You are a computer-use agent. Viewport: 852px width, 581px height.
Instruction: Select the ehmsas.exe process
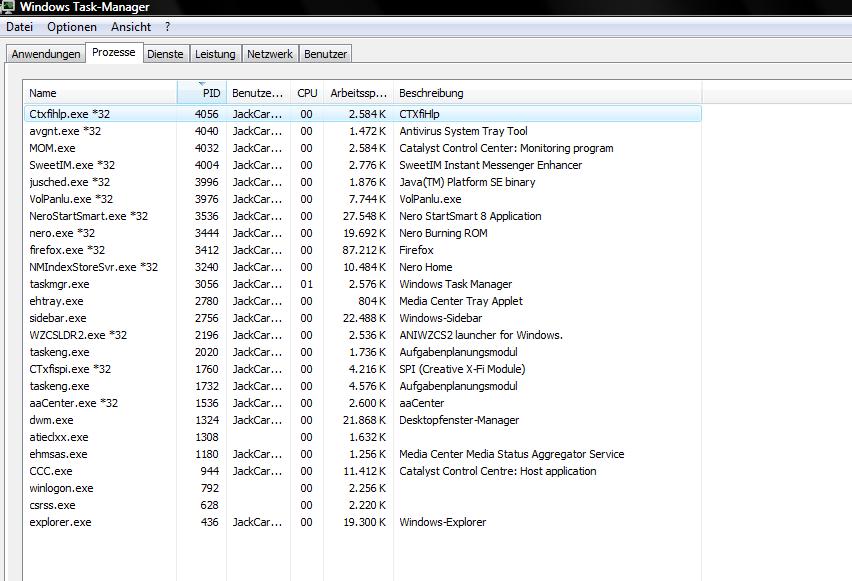pyautogui.click(x=362, y=454)
